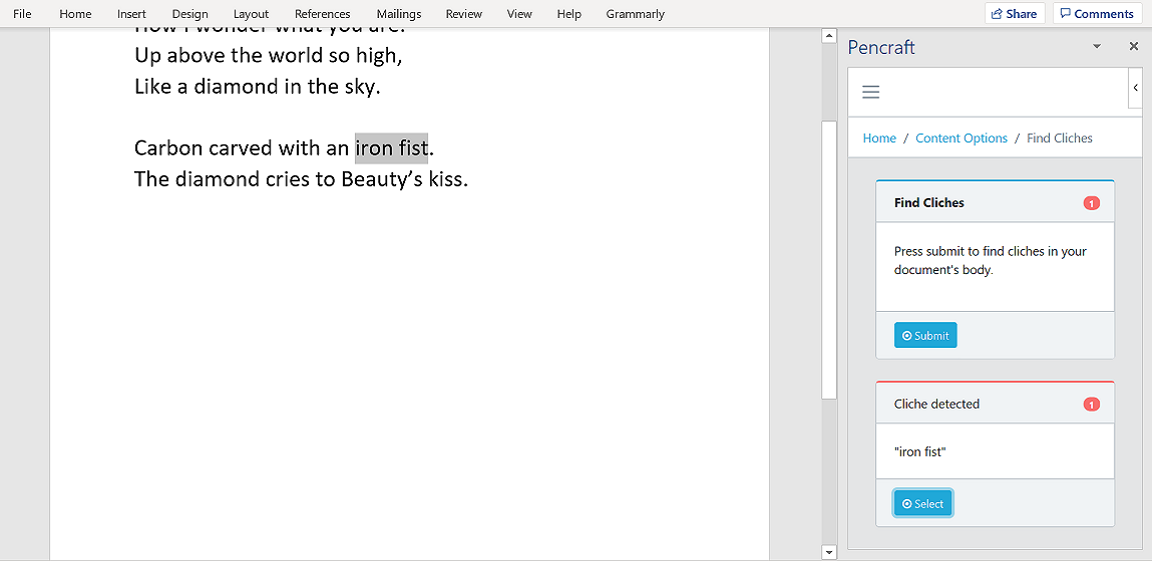The height and width of the screenshot is (561, 1152).
Task: Open the Review ribbon tab
Action: coord(464,14)
